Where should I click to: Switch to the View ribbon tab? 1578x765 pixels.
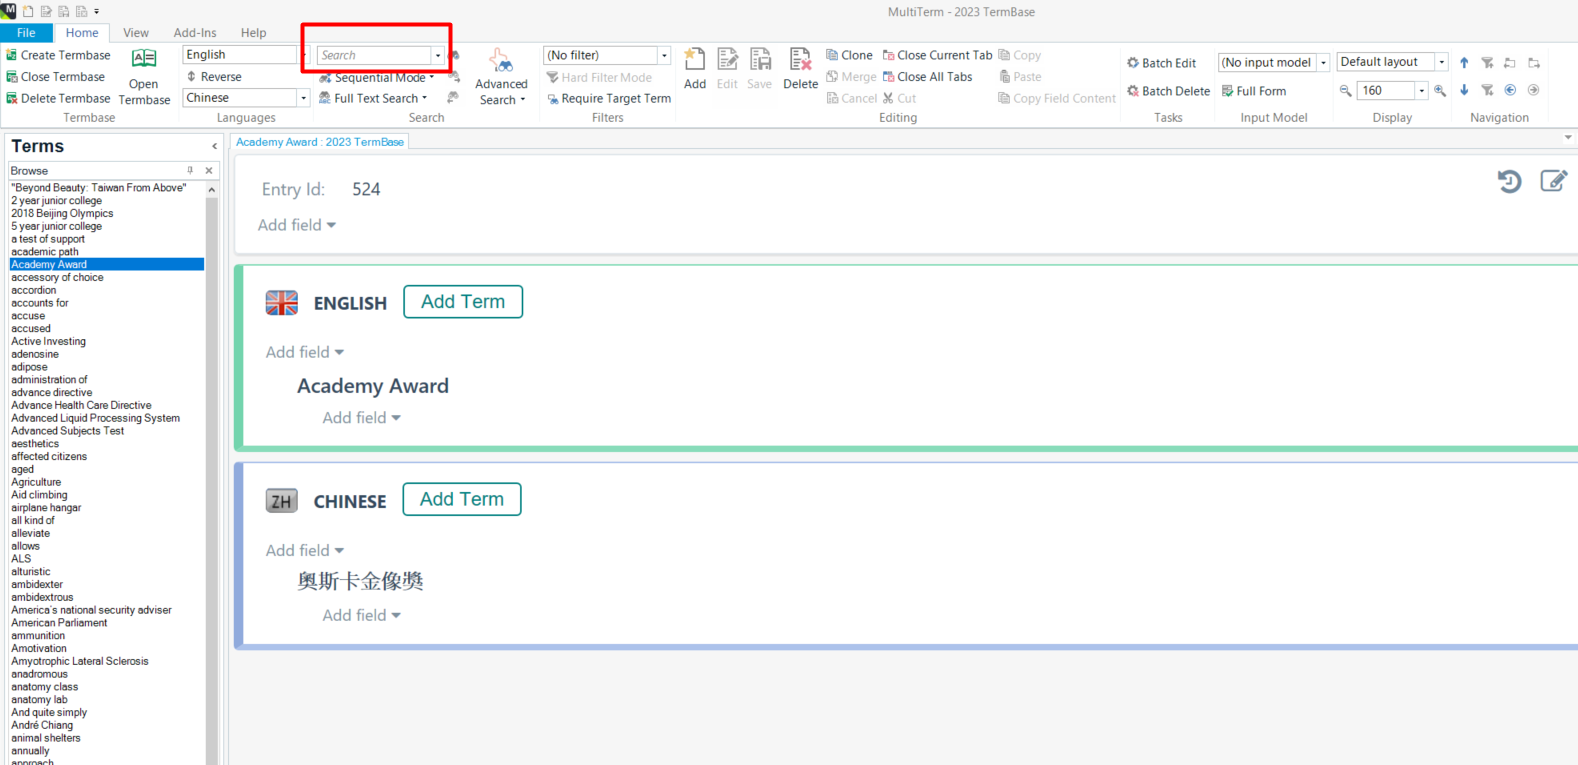(x=136, y=33)
